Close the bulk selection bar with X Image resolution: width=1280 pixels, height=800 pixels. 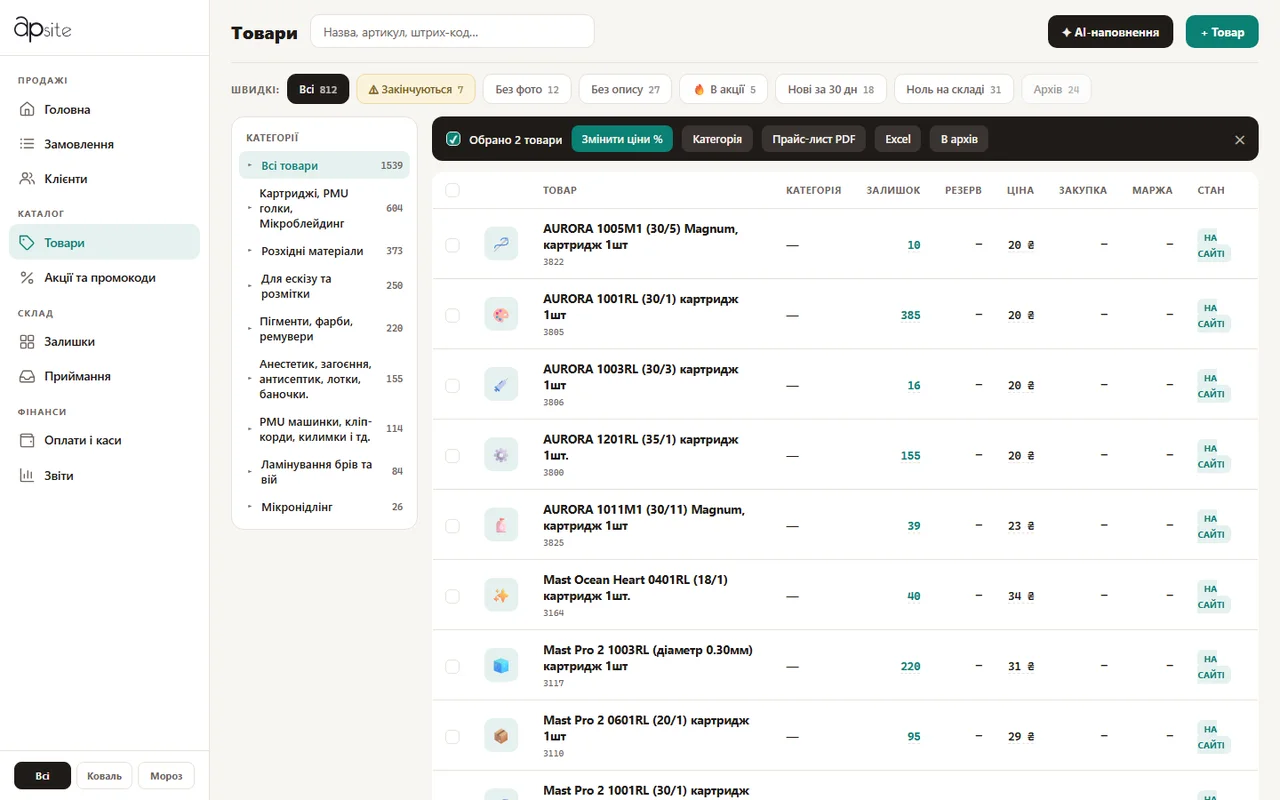[x=1240, y=140]
